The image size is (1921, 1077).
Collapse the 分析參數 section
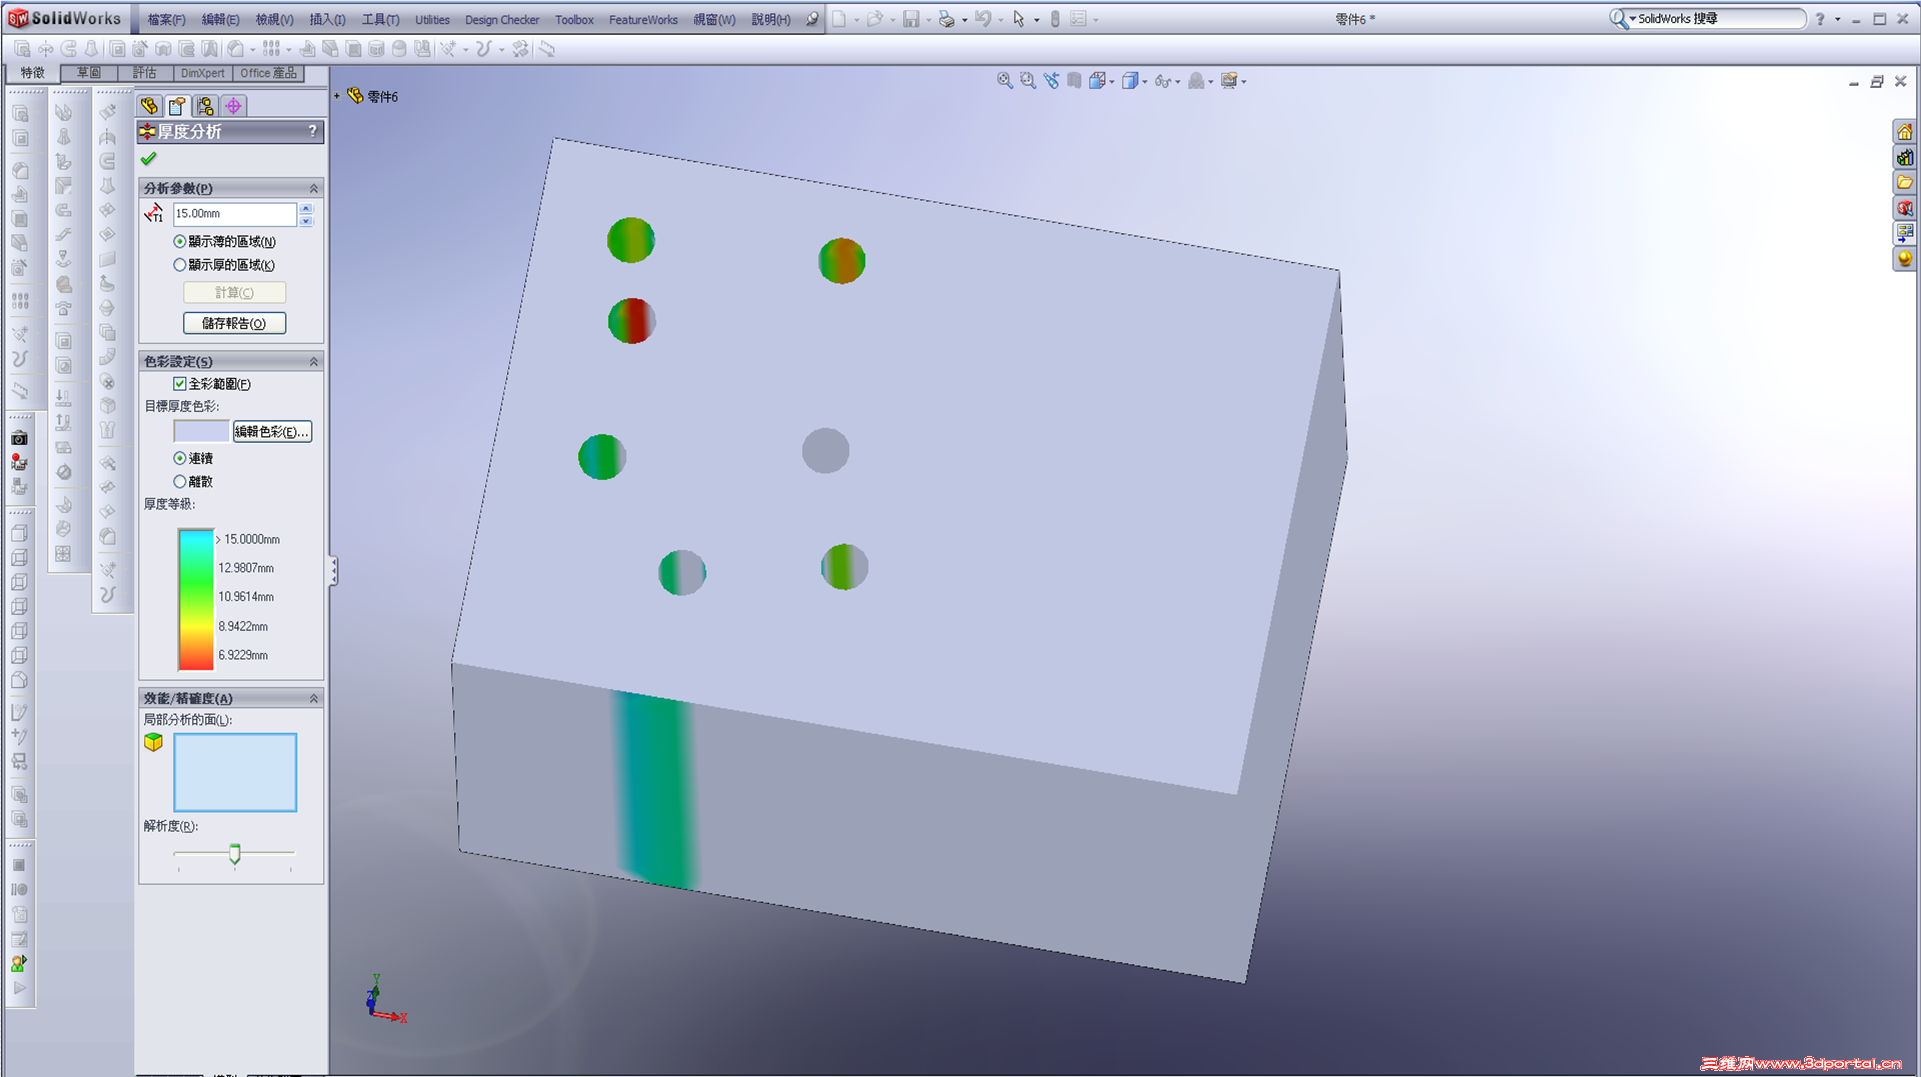(313, 188)
